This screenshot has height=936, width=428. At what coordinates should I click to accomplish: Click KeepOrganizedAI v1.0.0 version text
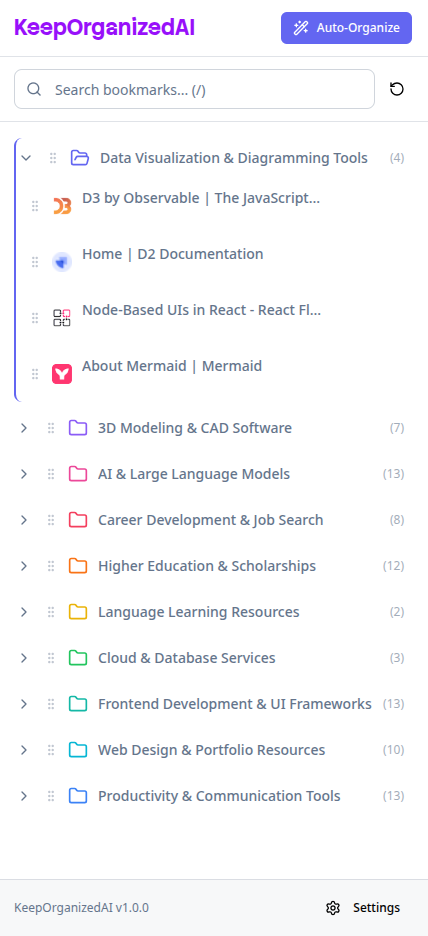point(82,908)
